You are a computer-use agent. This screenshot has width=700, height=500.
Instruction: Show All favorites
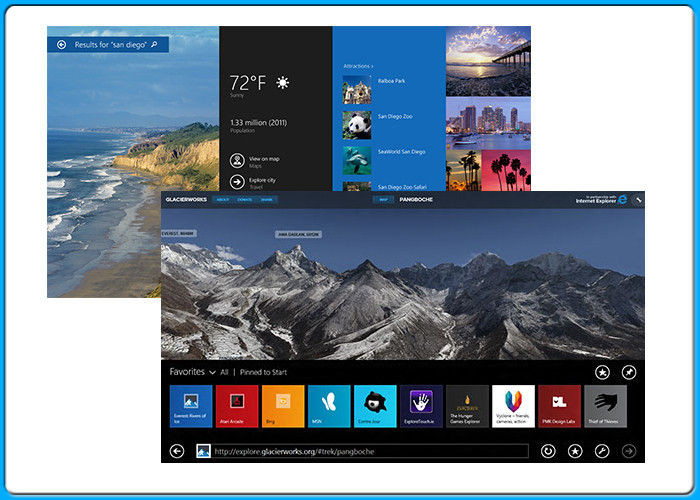tap(224, 372)
